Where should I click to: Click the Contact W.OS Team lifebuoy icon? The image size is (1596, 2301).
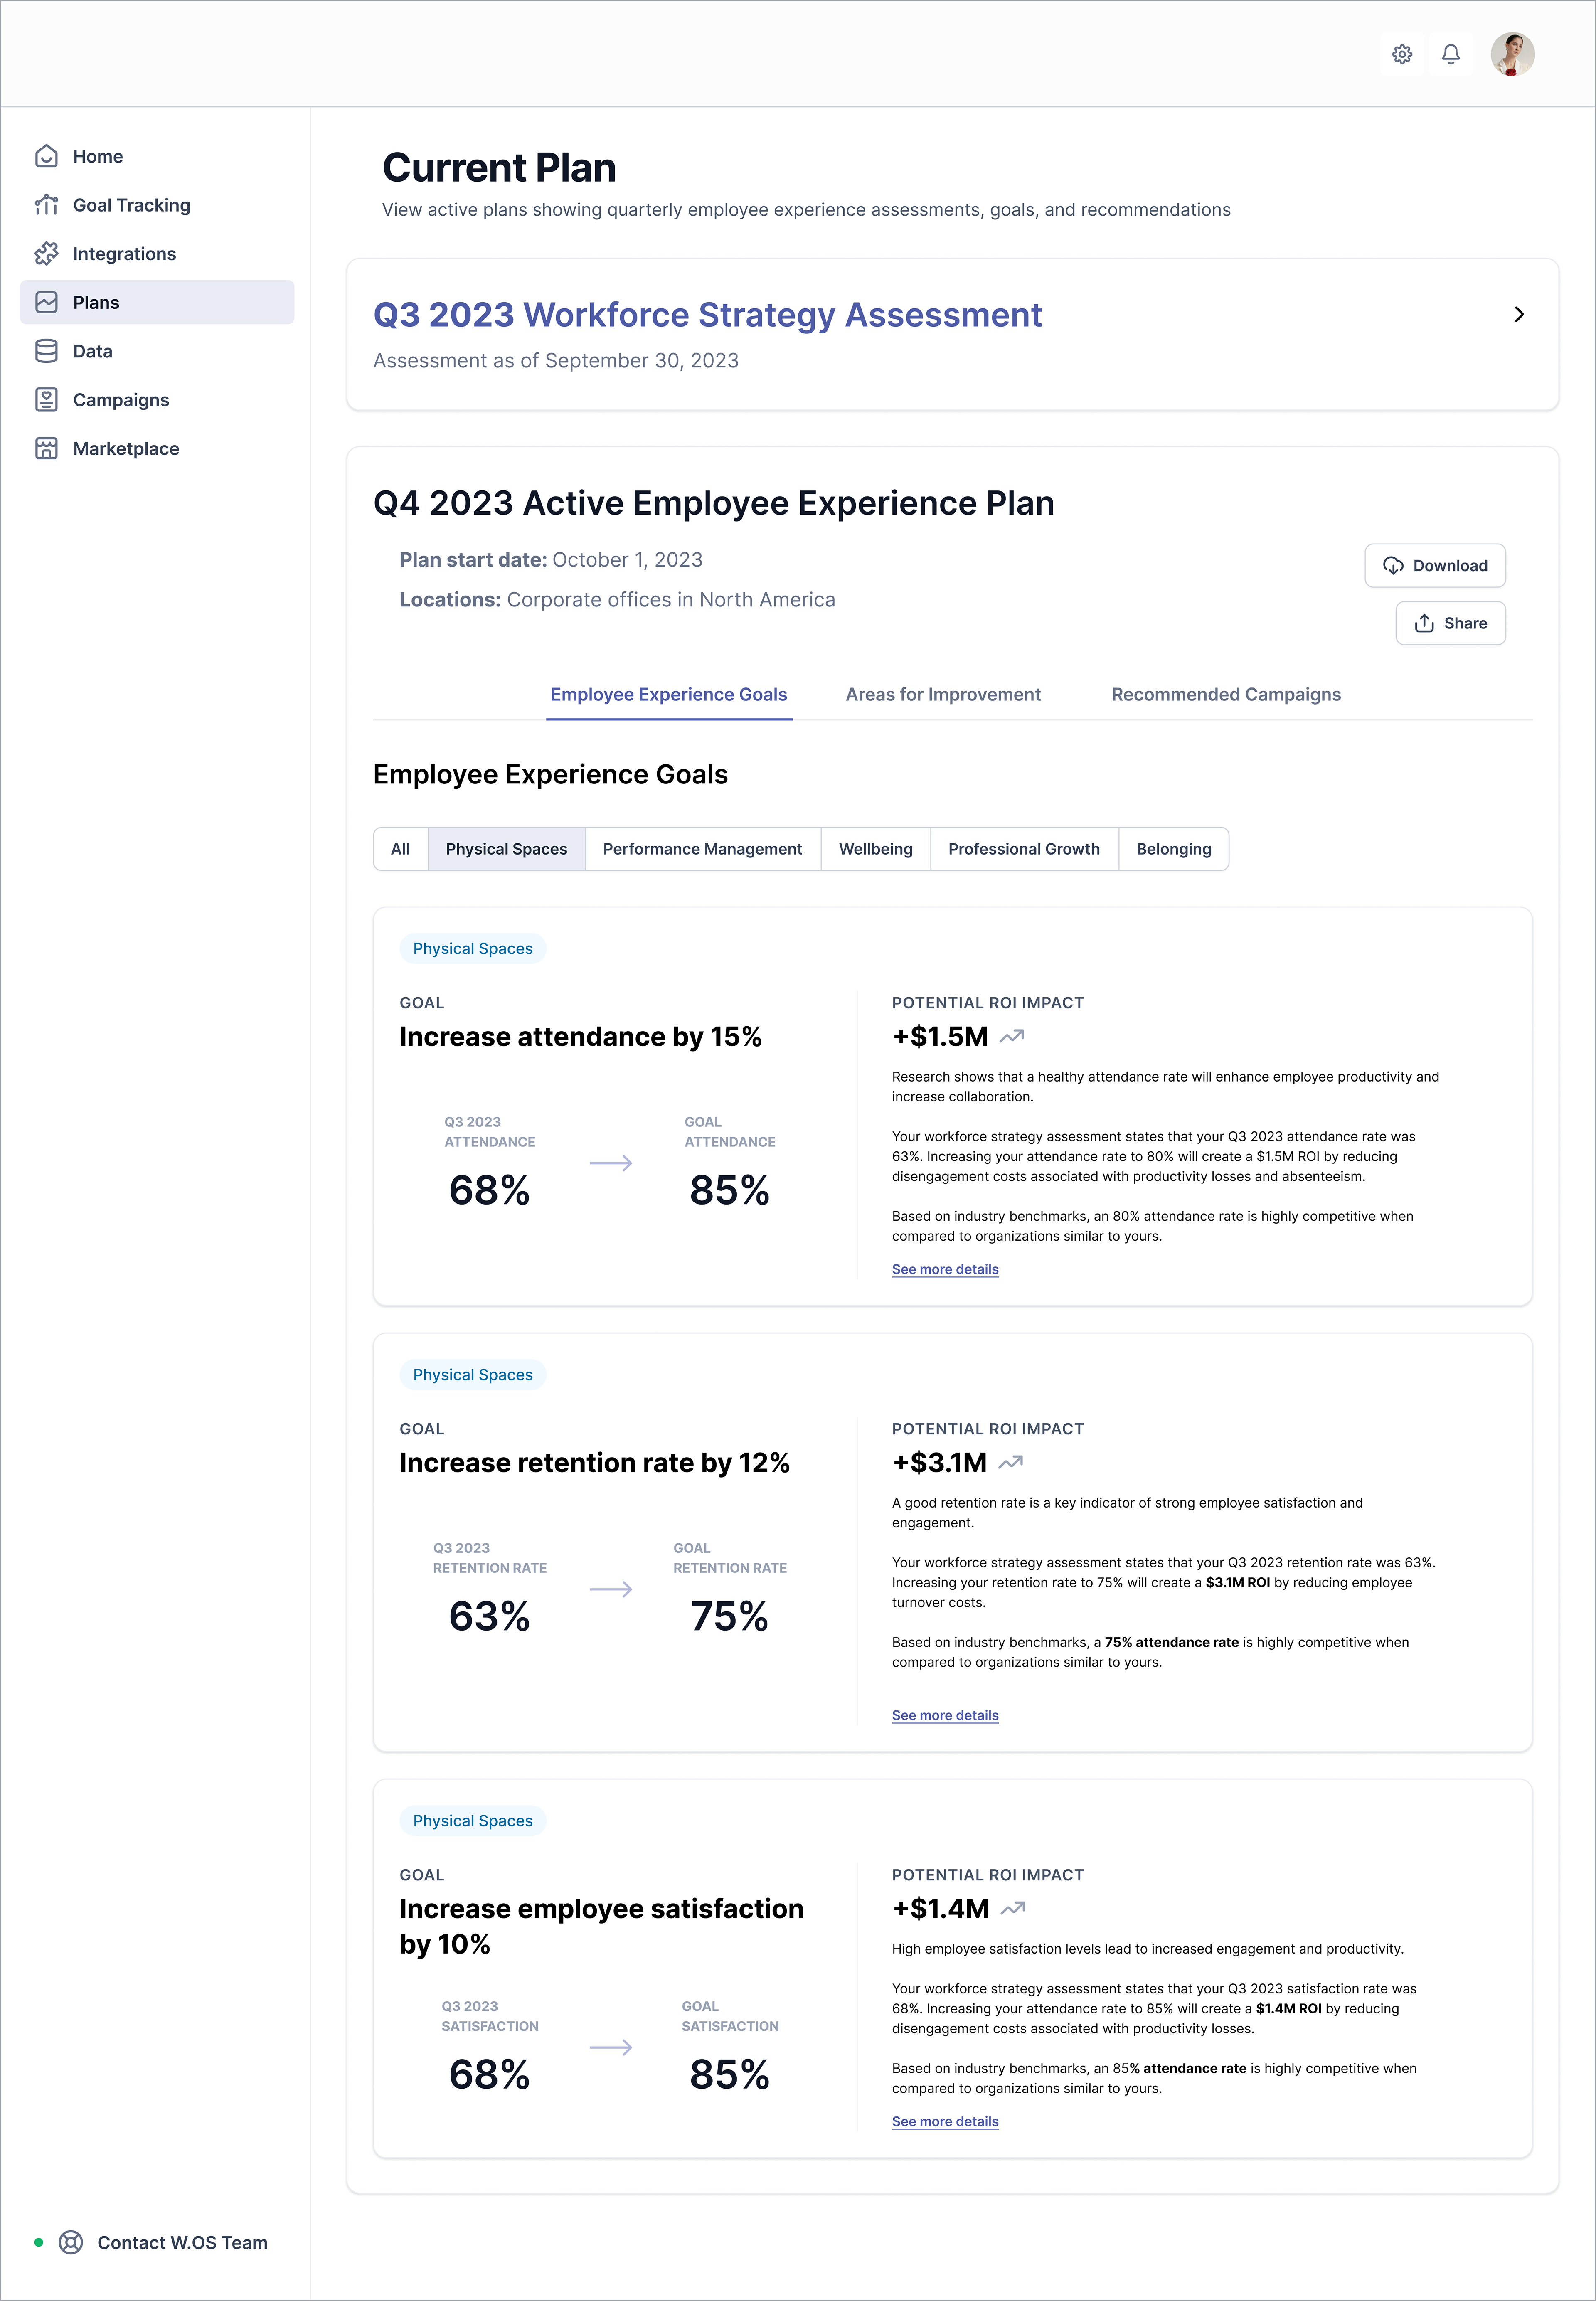(x=71, y=2243)
